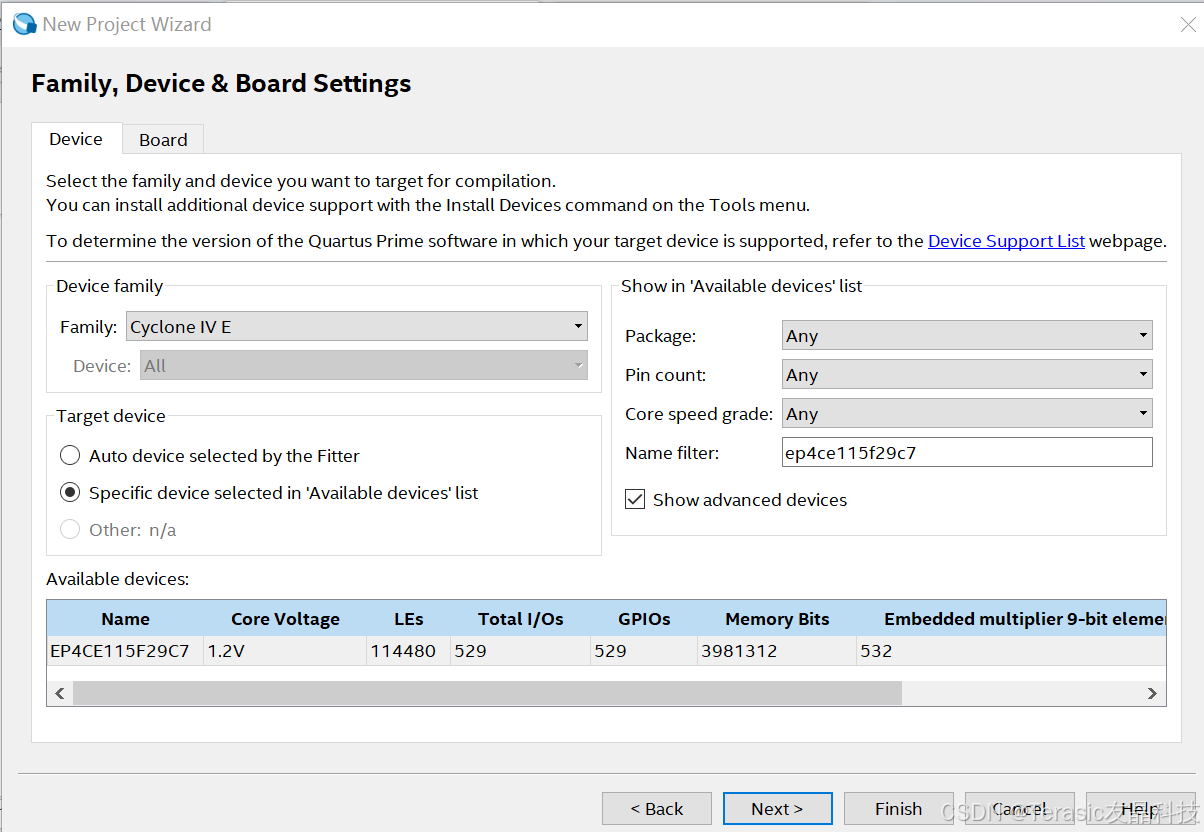Switch to the Device tab
The height and width of the screenshot is (832, 1204).
pyautogui.click(x=76, y=139)
